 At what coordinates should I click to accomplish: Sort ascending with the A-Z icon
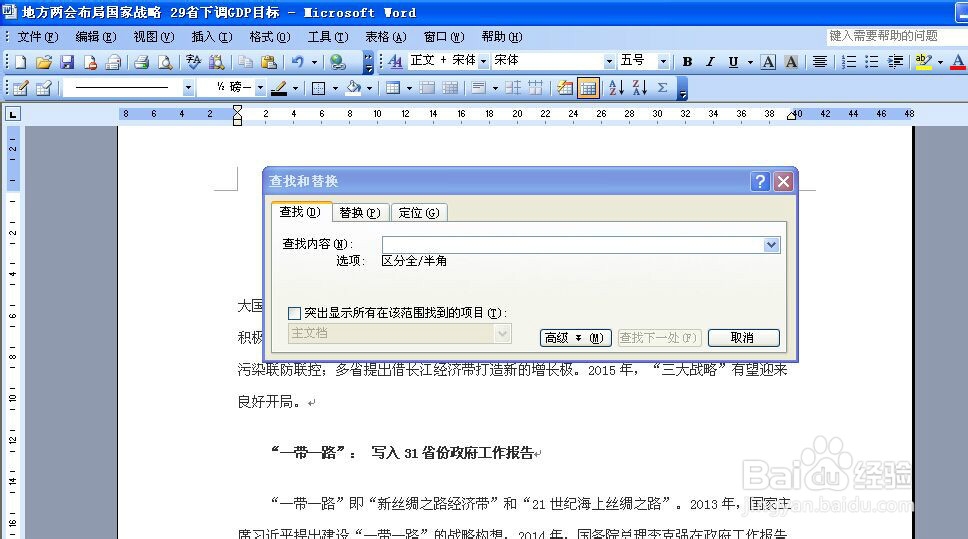pyautogui.click(x=616, y=88)
